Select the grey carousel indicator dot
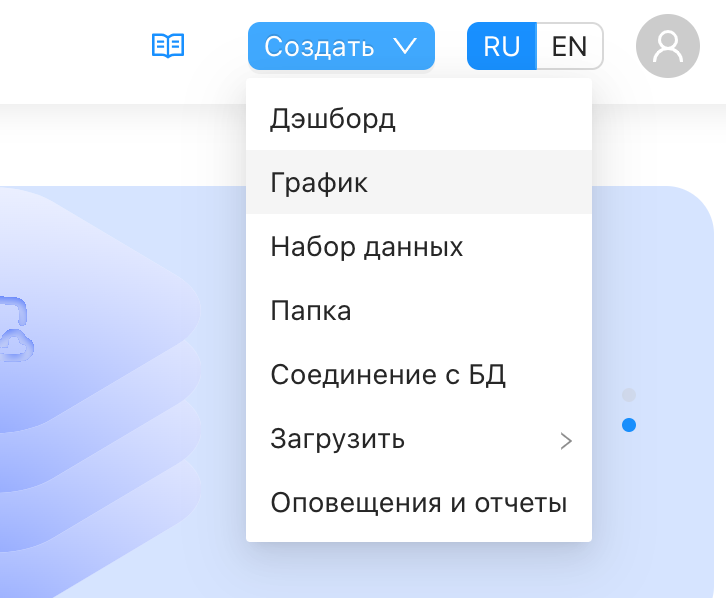Image resolution: width=726 pixels, height=598 pixels. 629,395
